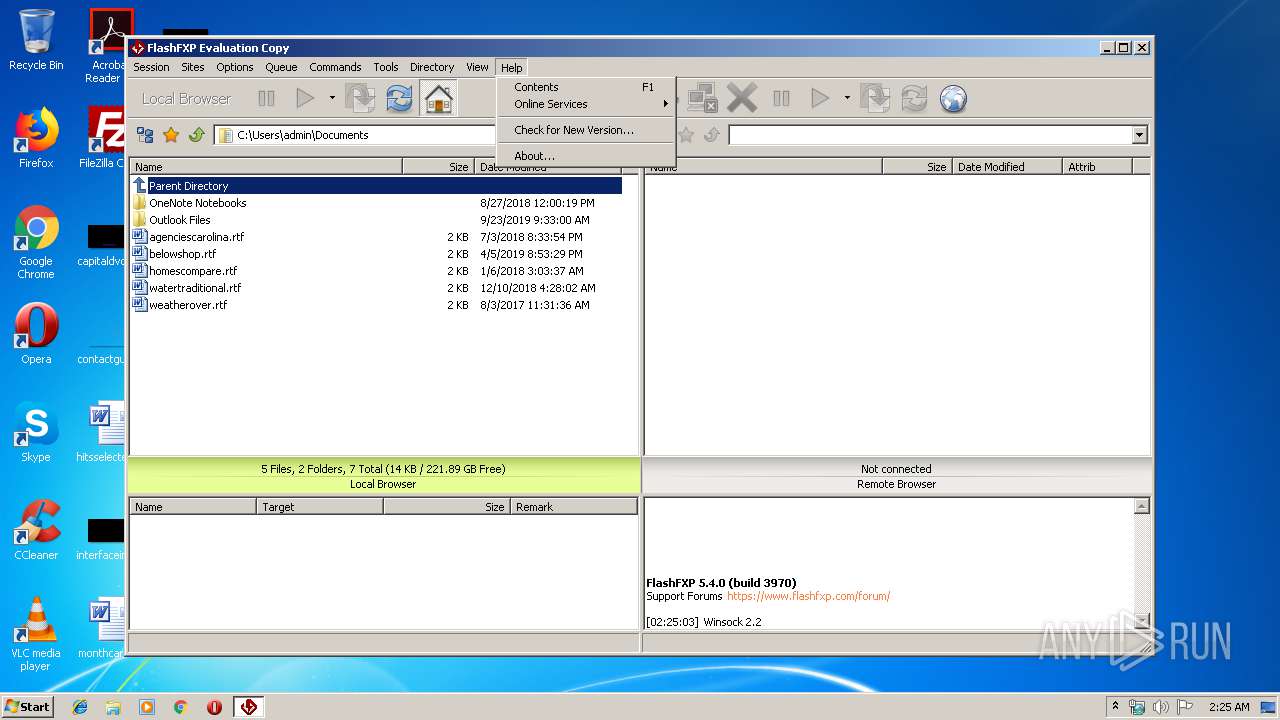Sort remote list by Date Modified
The image size is (1280, 720).
[1006, 167]
